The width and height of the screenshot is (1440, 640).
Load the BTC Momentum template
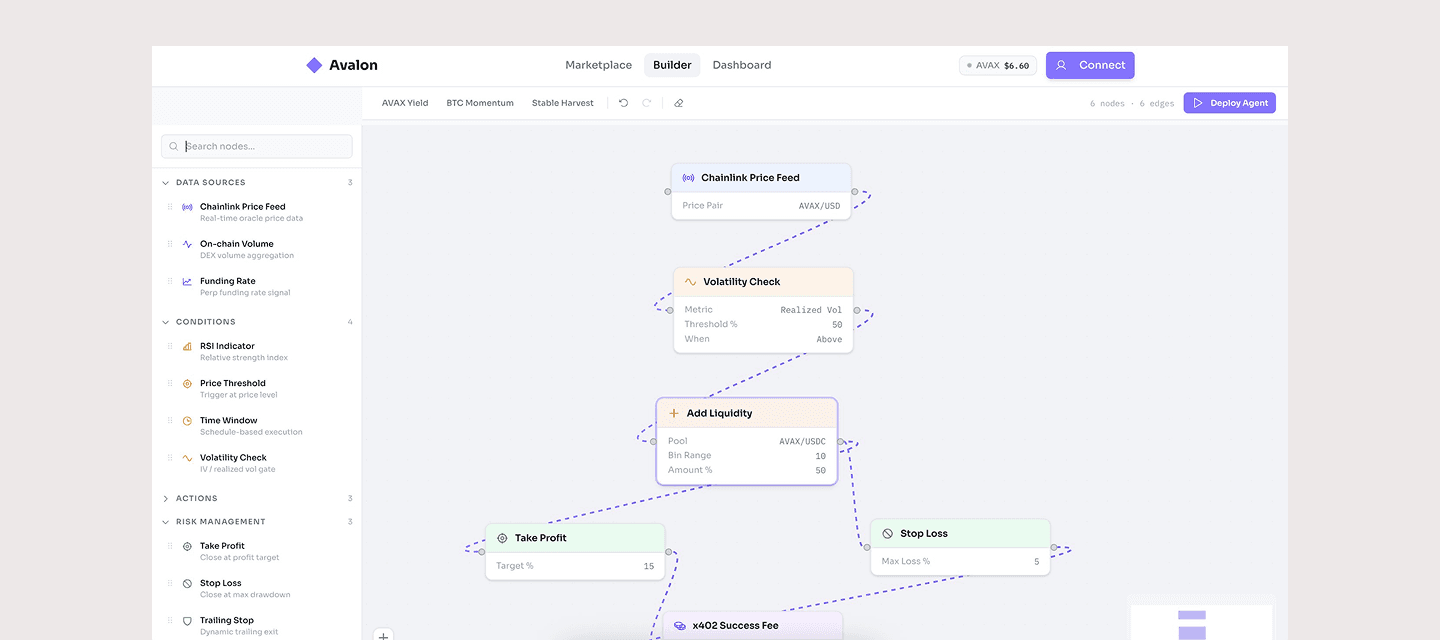pos(480,103)
